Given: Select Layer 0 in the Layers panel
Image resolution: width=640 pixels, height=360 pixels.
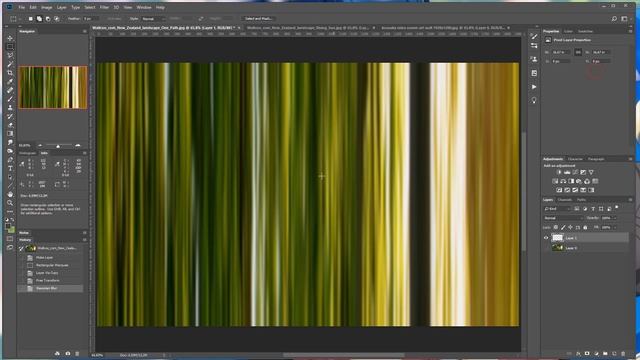Looking at the screenshot, I should (586, 248).
